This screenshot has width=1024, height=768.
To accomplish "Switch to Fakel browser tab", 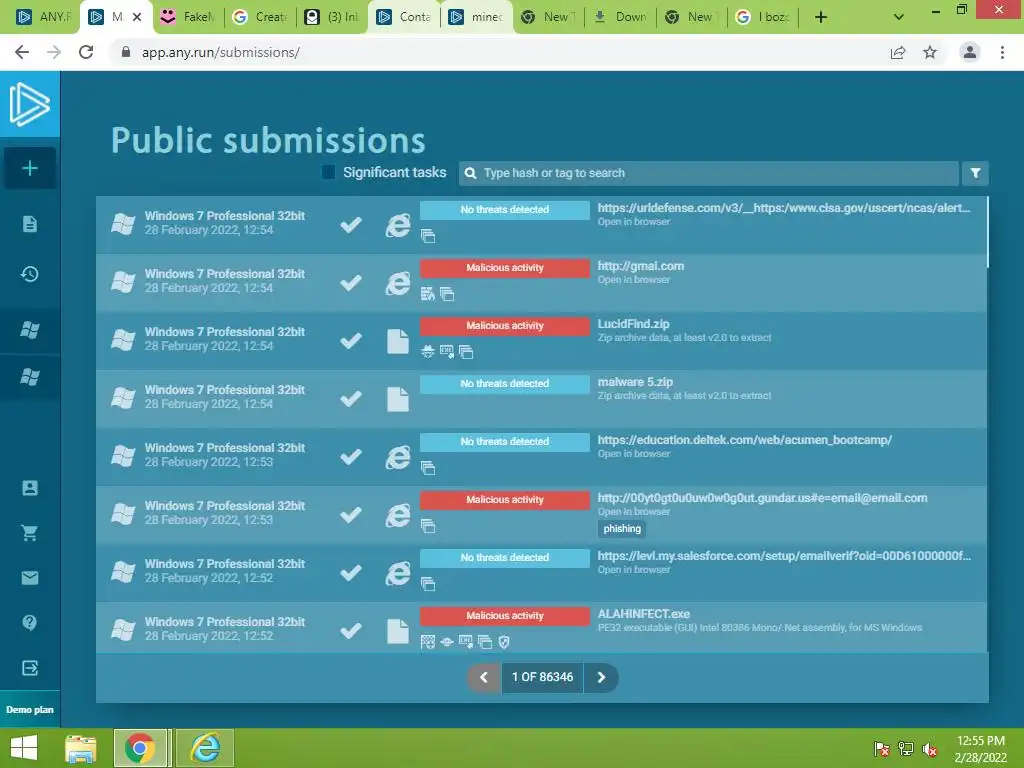I will [x=189, y=17].
